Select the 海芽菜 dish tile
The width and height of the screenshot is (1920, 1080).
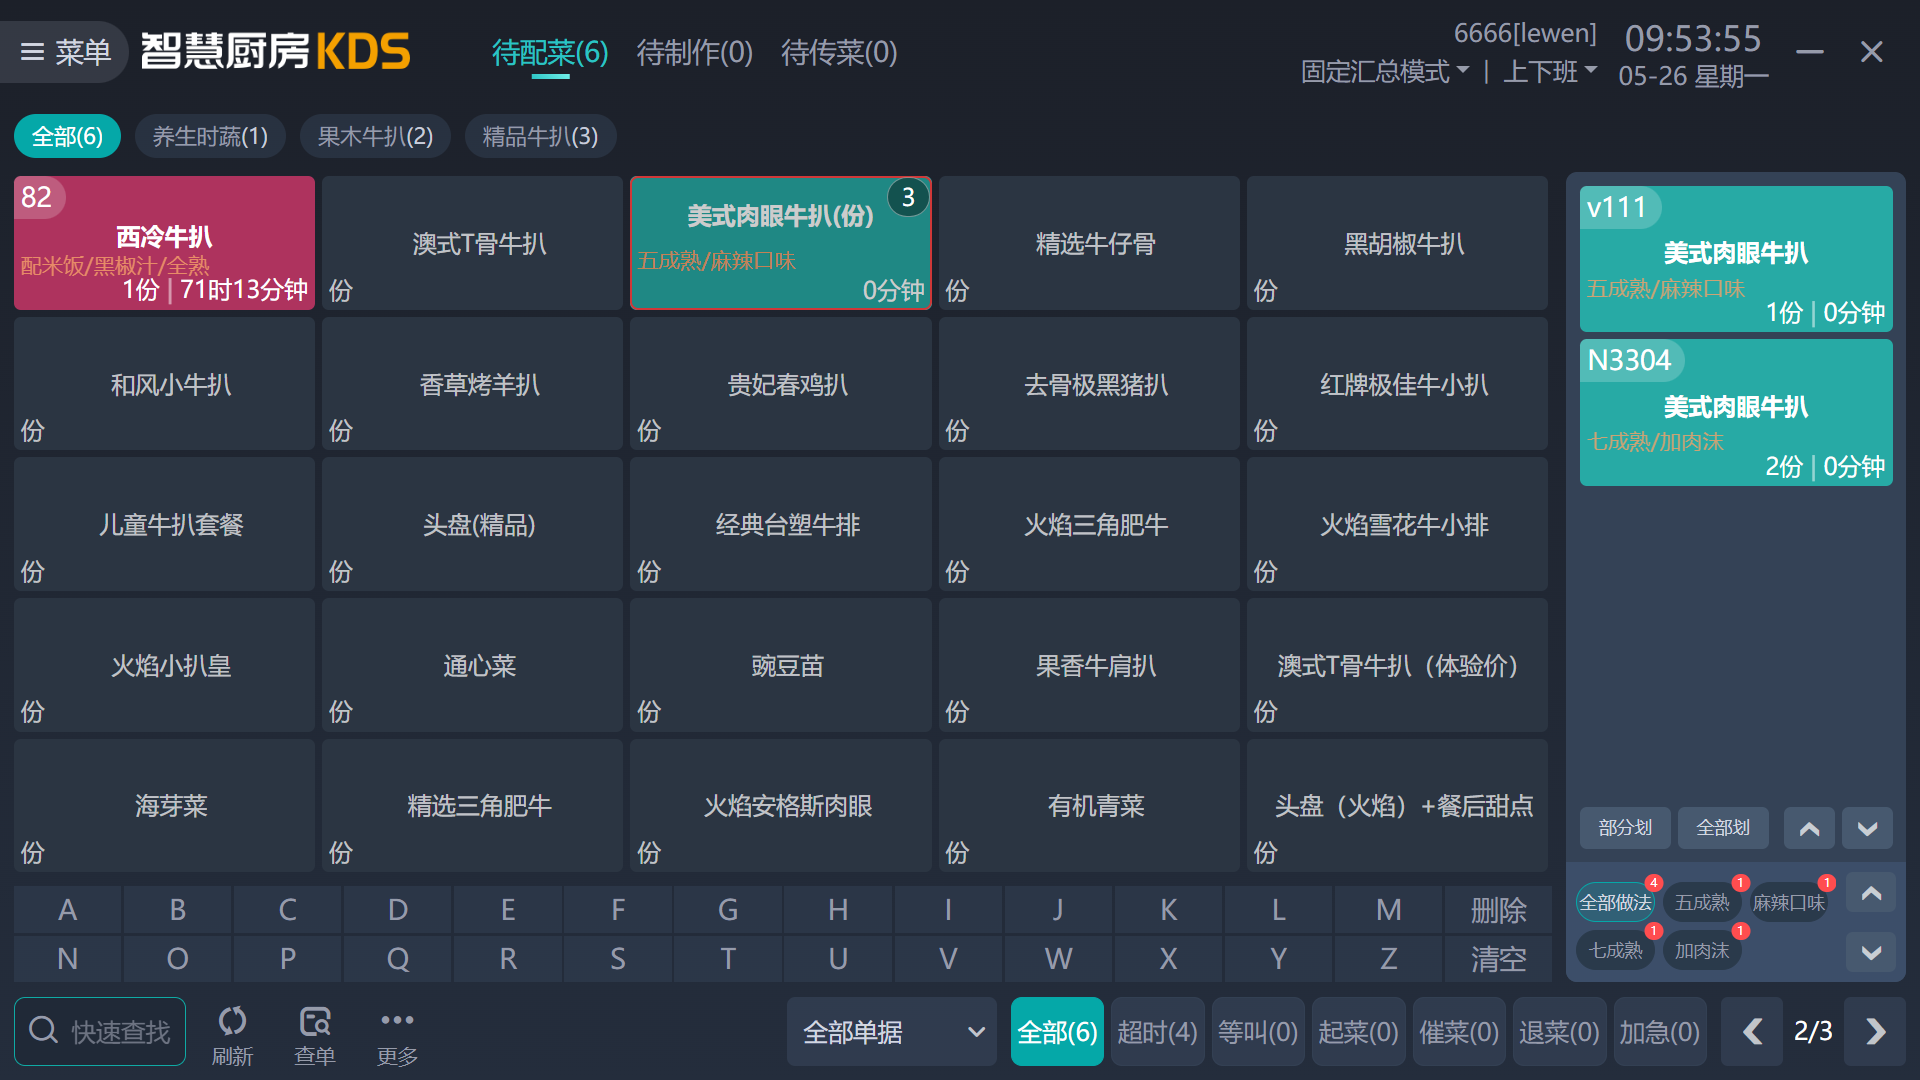pyautogui.click(x=164, y=805)
